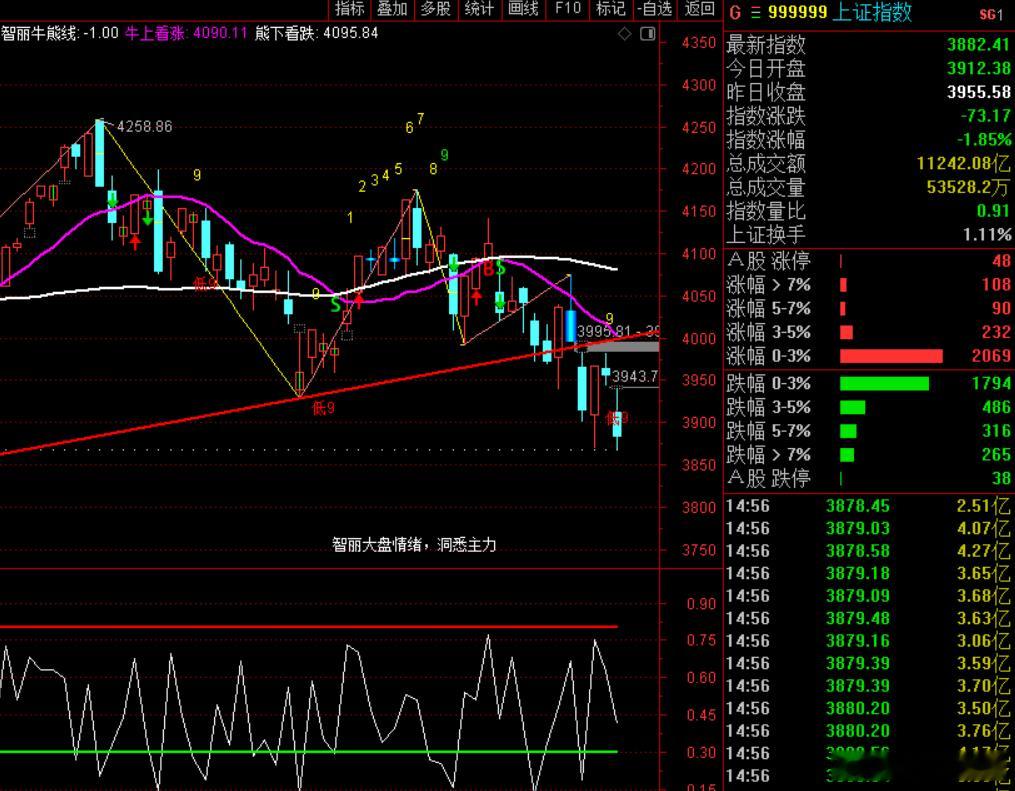Click the green S signal marker on chart
Screen dimensions: 1015x791
coord(335,304)
